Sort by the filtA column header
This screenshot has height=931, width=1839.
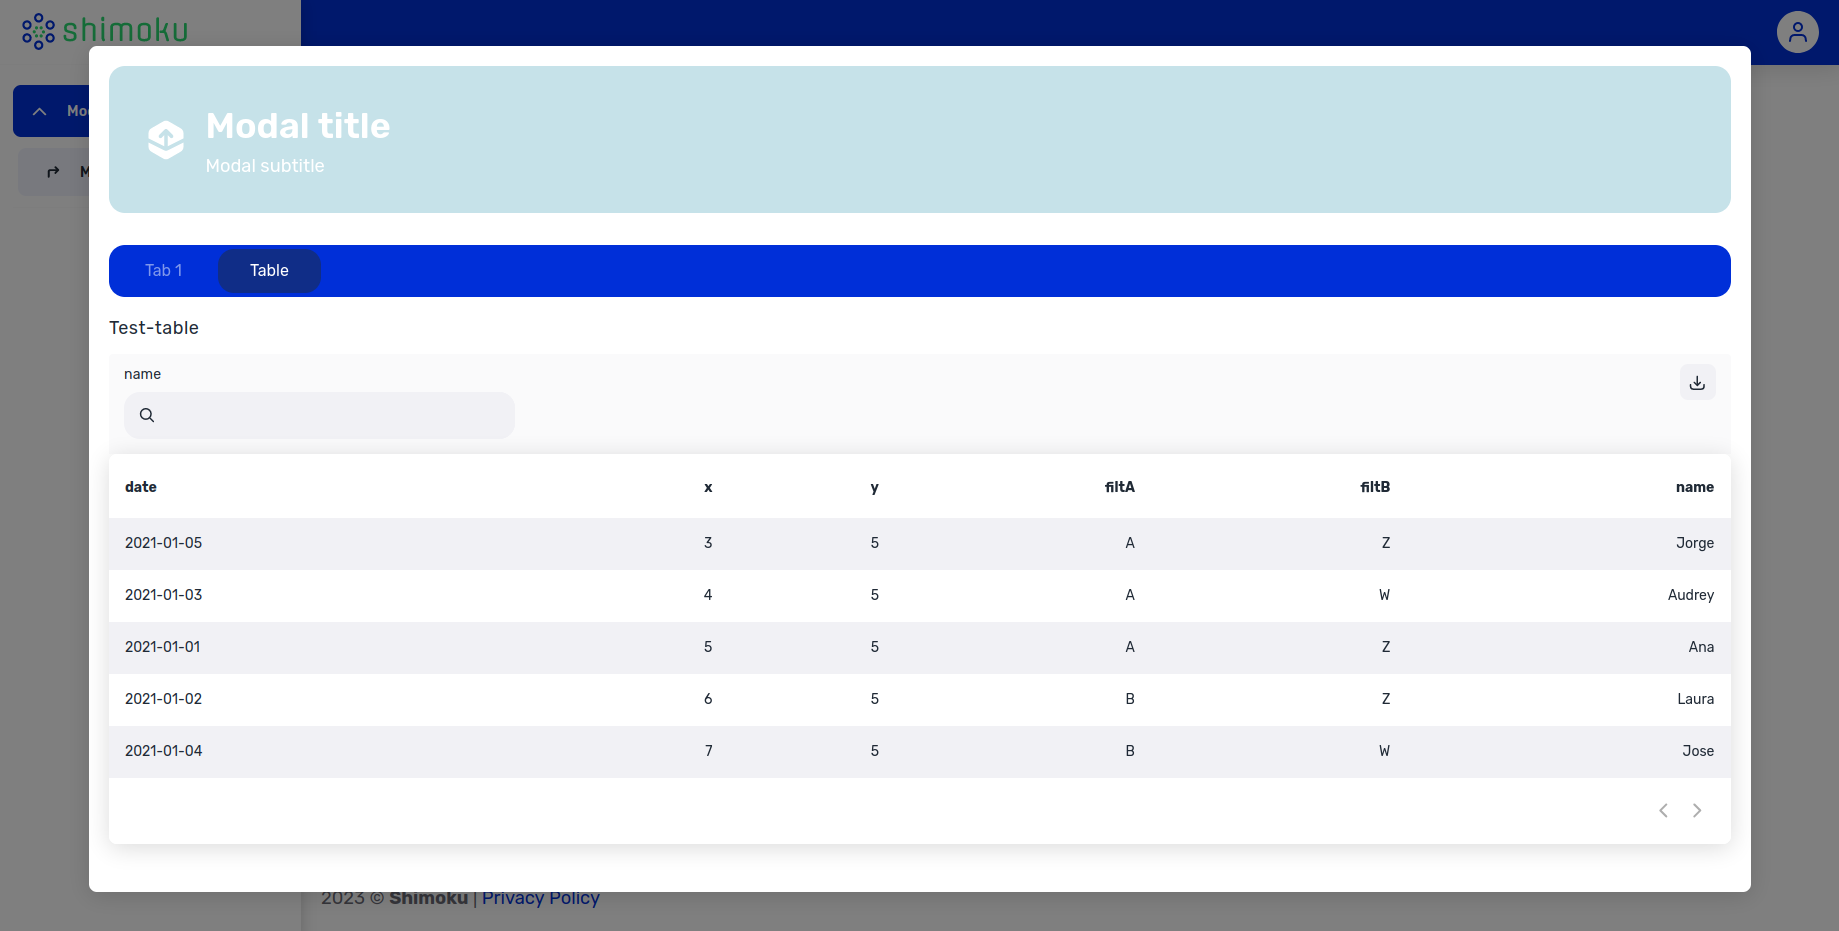coord(1119,487)
